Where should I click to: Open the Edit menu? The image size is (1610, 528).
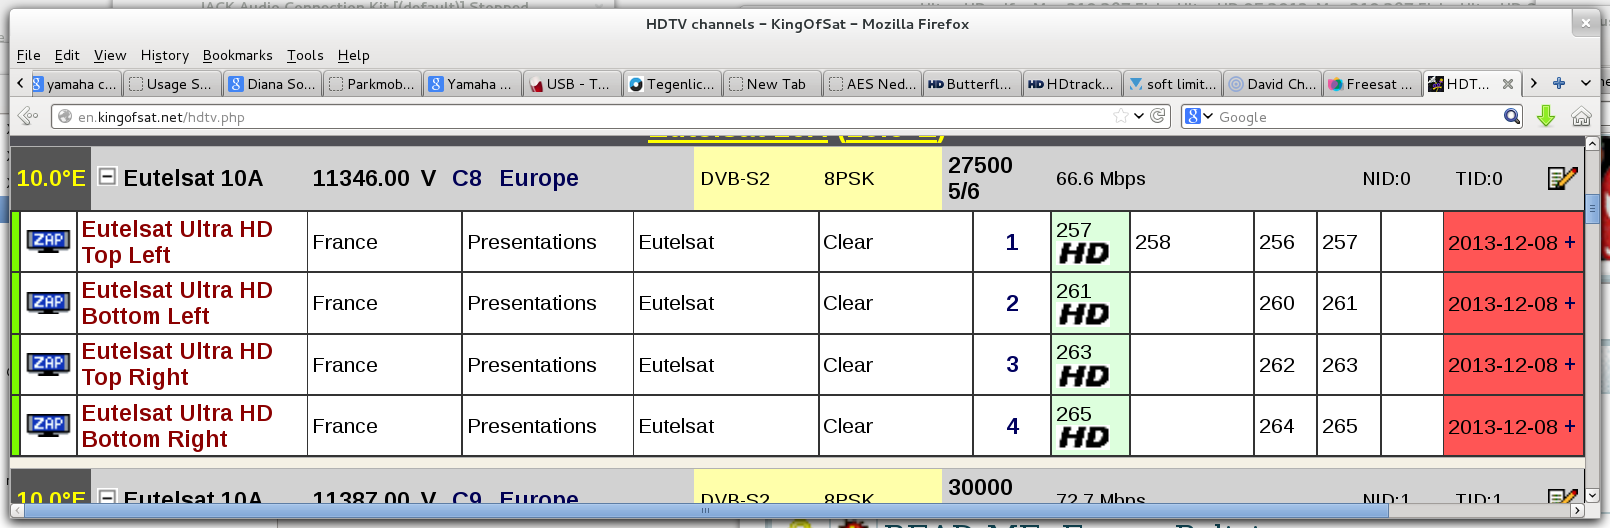67,55
